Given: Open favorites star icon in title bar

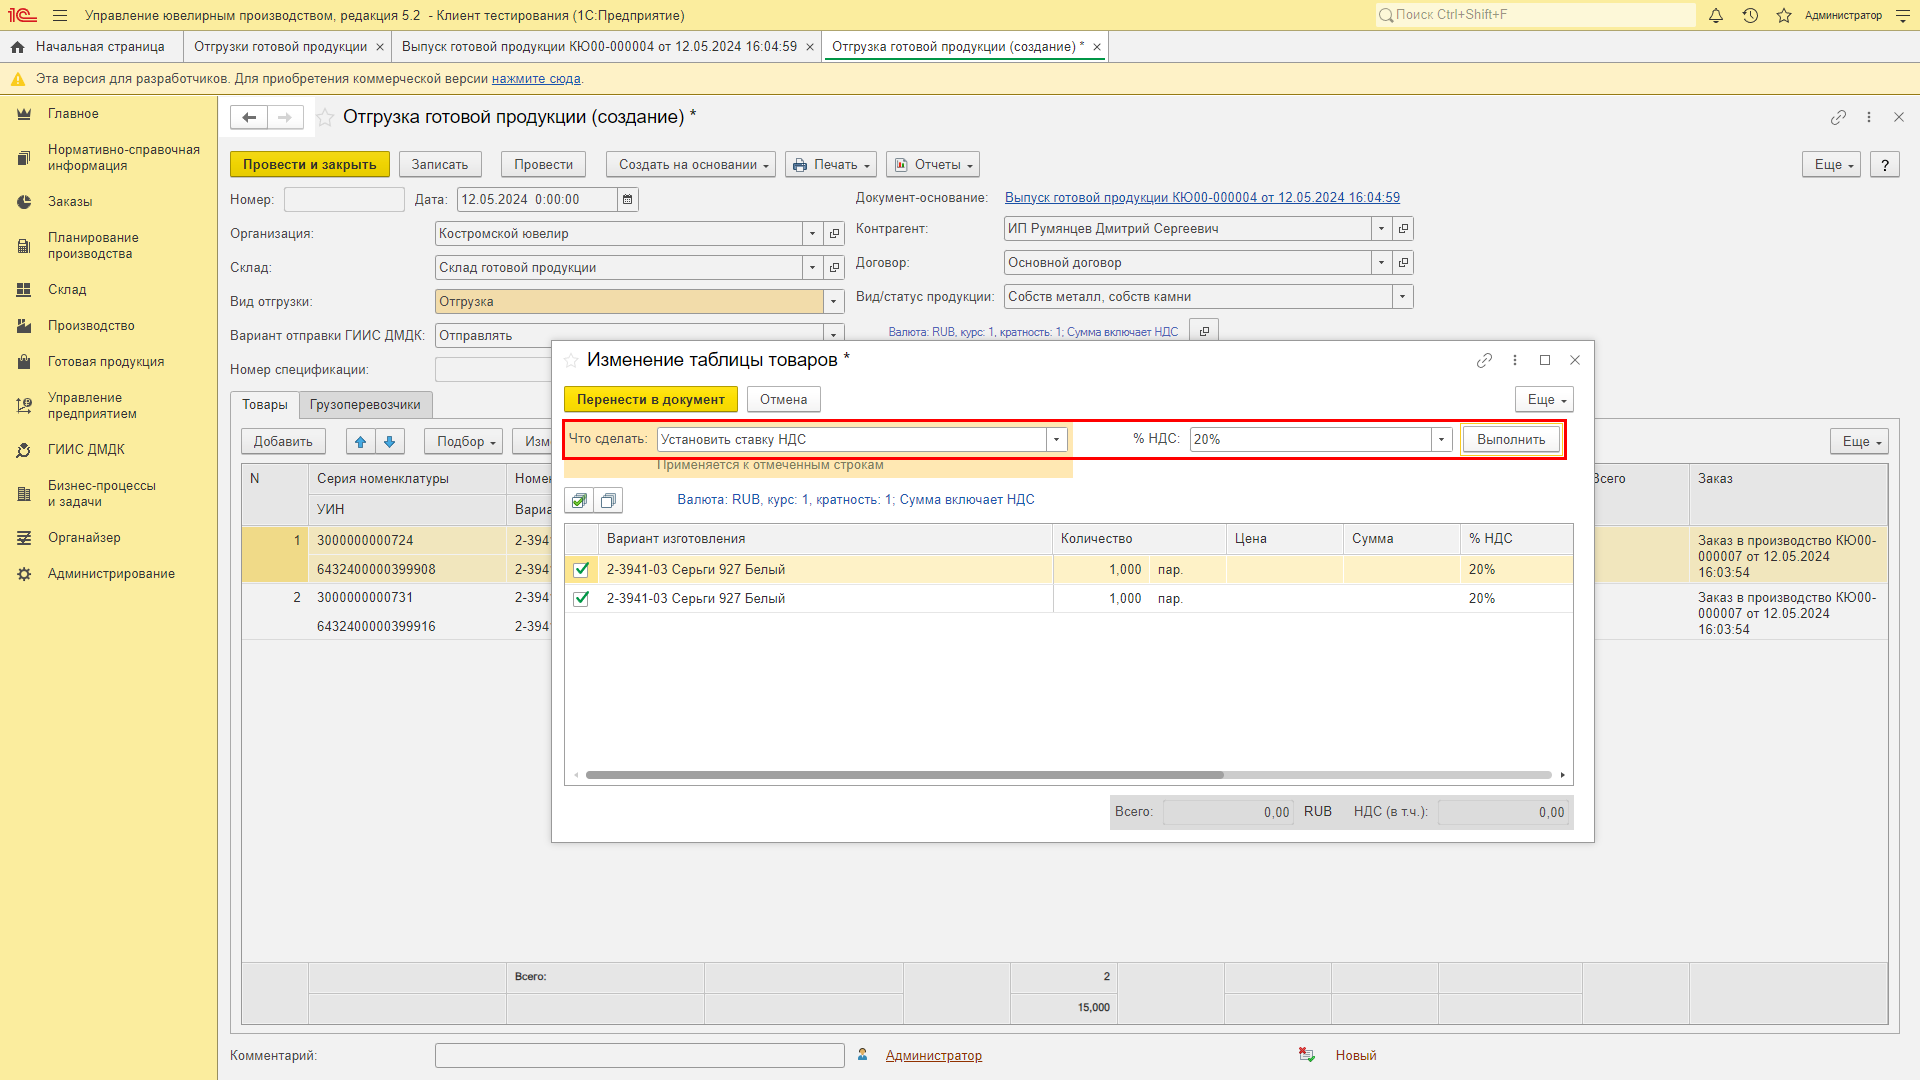Looking at the screenshot, I should [x=1784, y=15].
